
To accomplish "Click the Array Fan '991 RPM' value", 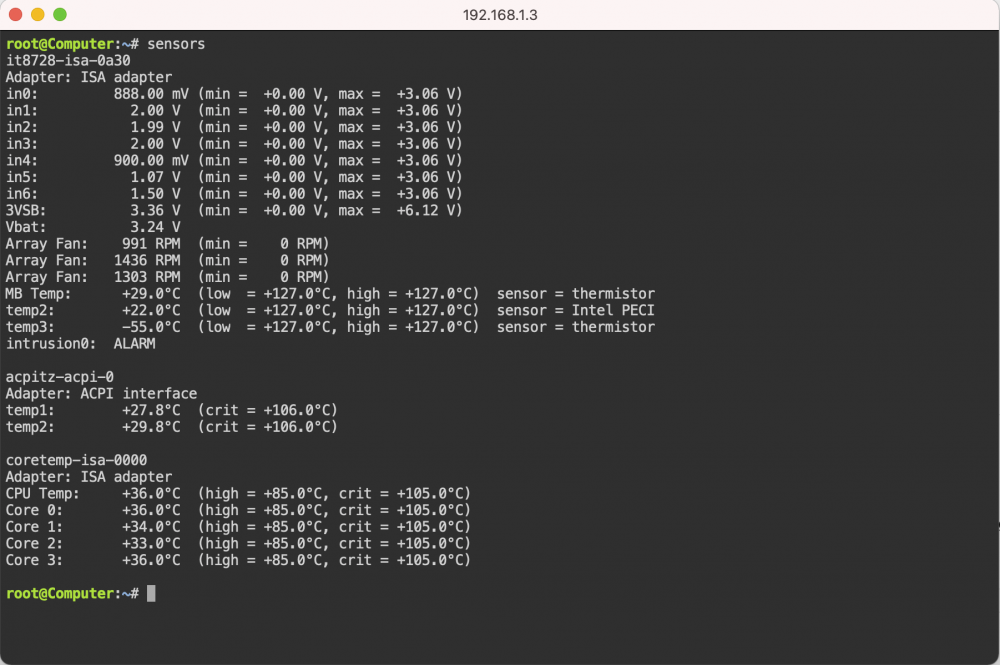I will [x=151, y=244].
